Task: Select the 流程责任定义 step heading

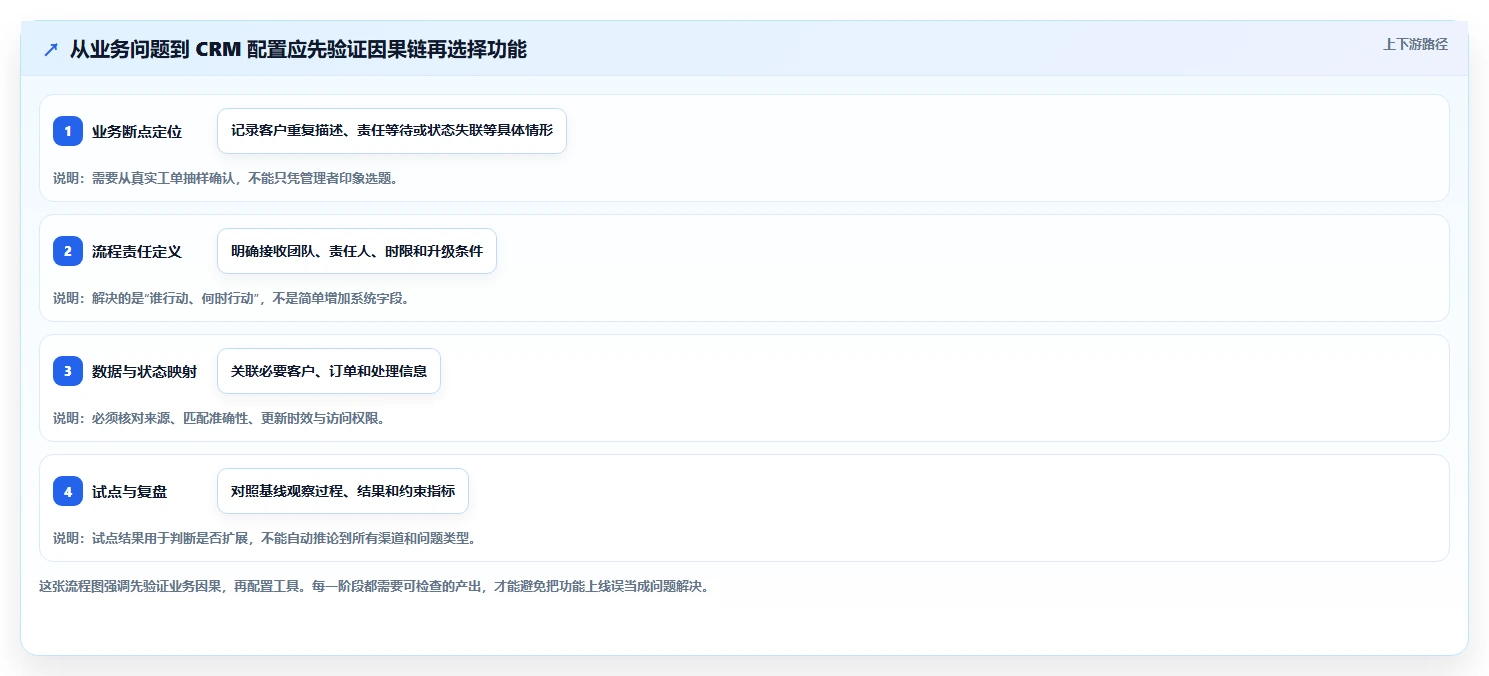Action: pos(137,251)
